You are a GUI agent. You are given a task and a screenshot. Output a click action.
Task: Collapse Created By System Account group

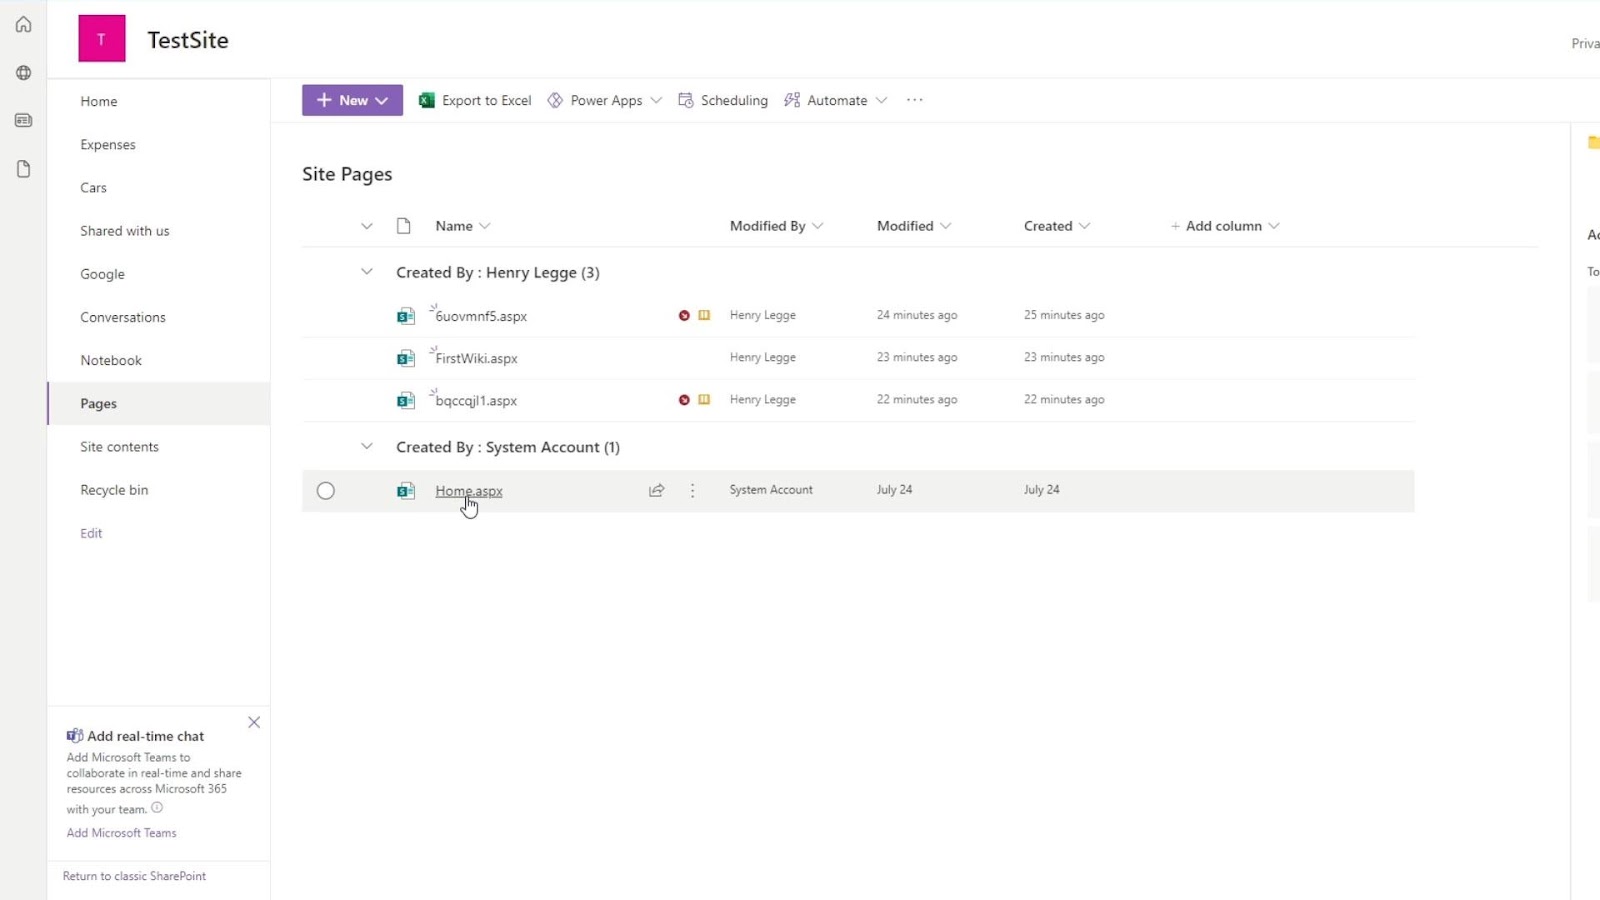[x=367, y=446]
